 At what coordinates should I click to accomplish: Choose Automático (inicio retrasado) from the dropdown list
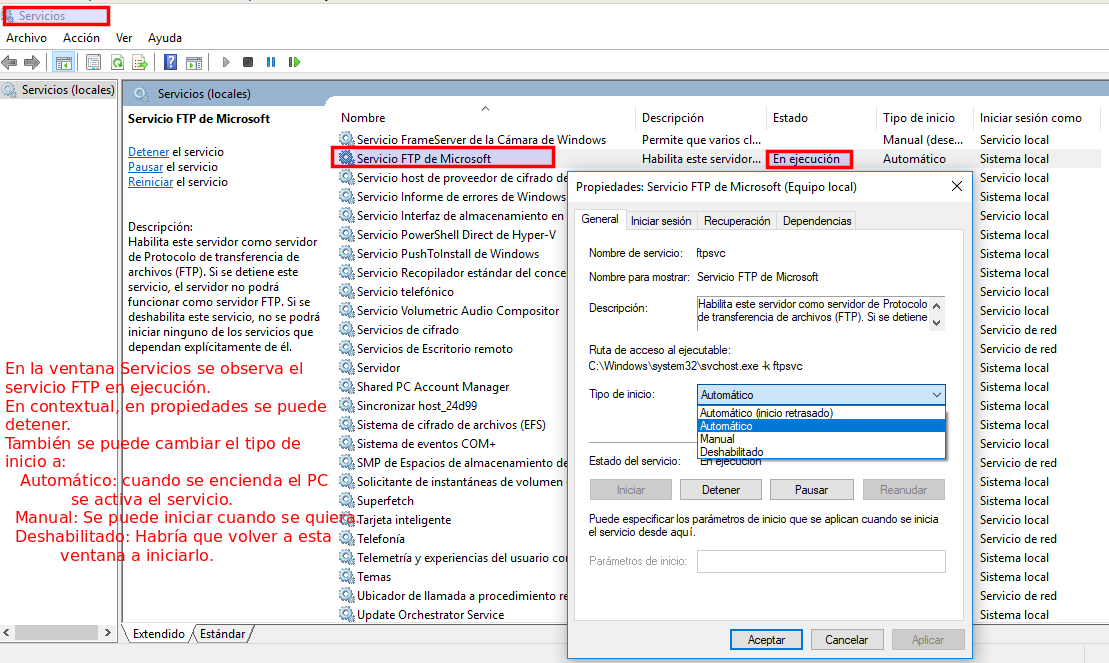pyautogui.click(x=820, y=413)
